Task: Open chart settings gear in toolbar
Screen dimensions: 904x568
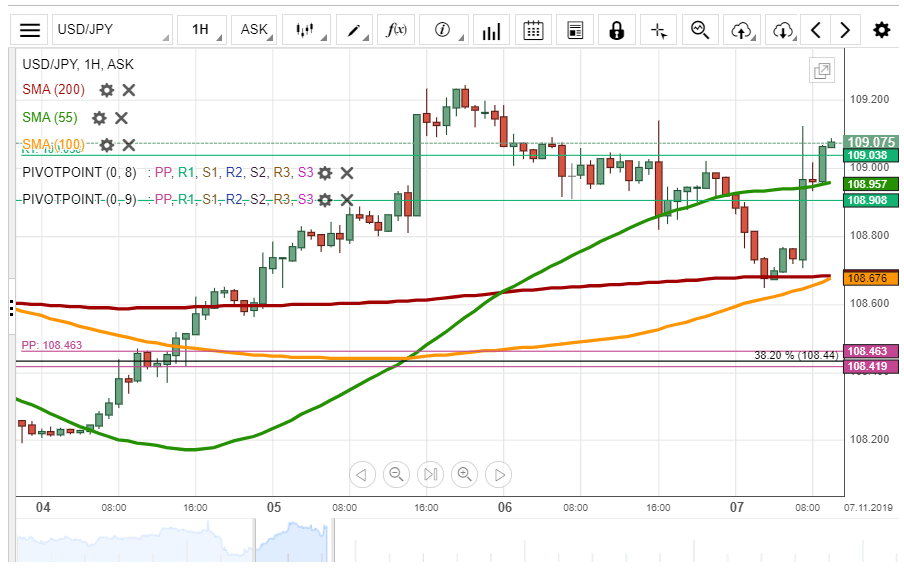Action: tap(881, 30)
